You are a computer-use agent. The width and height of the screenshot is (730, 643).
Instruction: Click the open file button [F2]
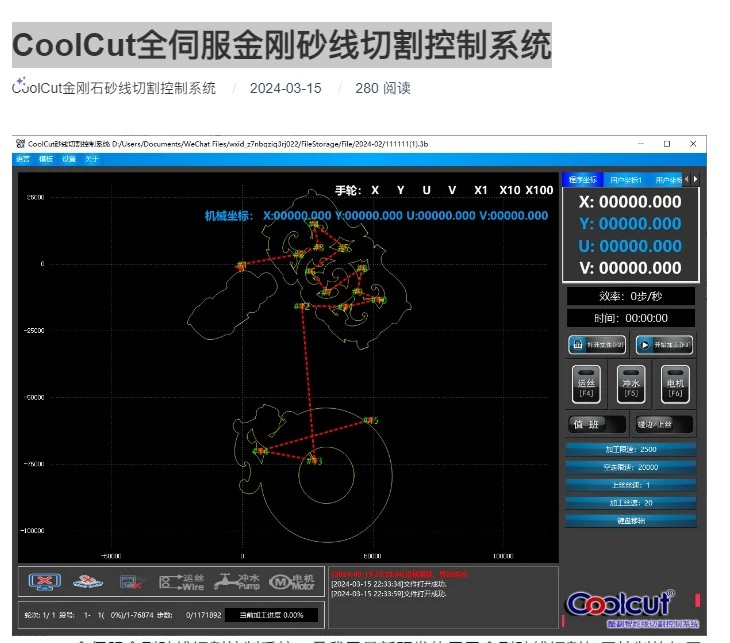[597, 345]
